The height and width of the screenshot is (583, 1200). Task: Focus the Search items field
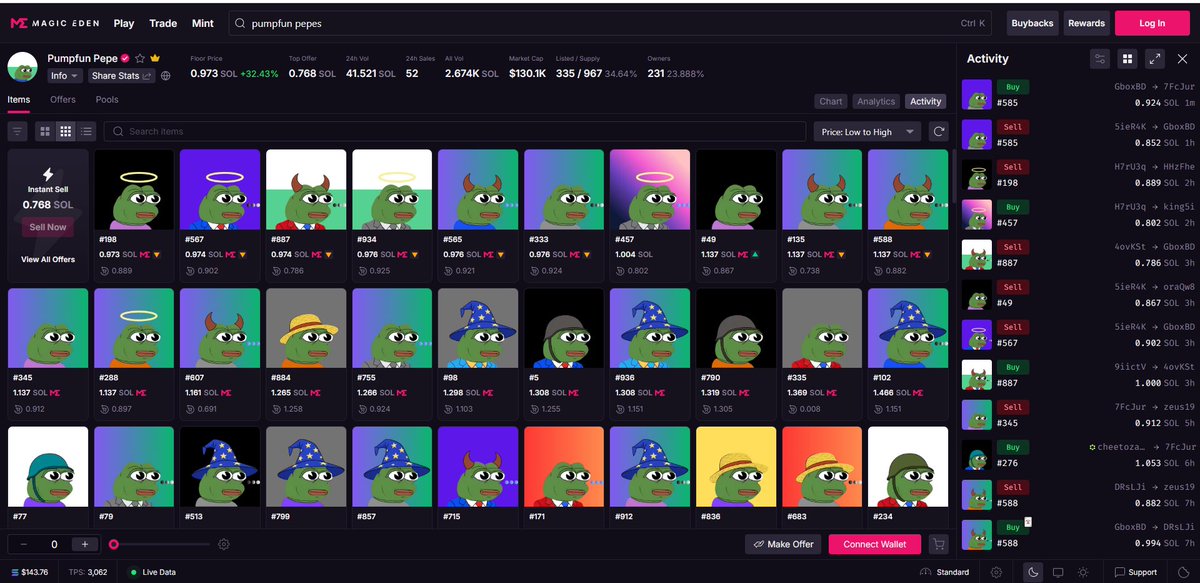pos(455,131)
